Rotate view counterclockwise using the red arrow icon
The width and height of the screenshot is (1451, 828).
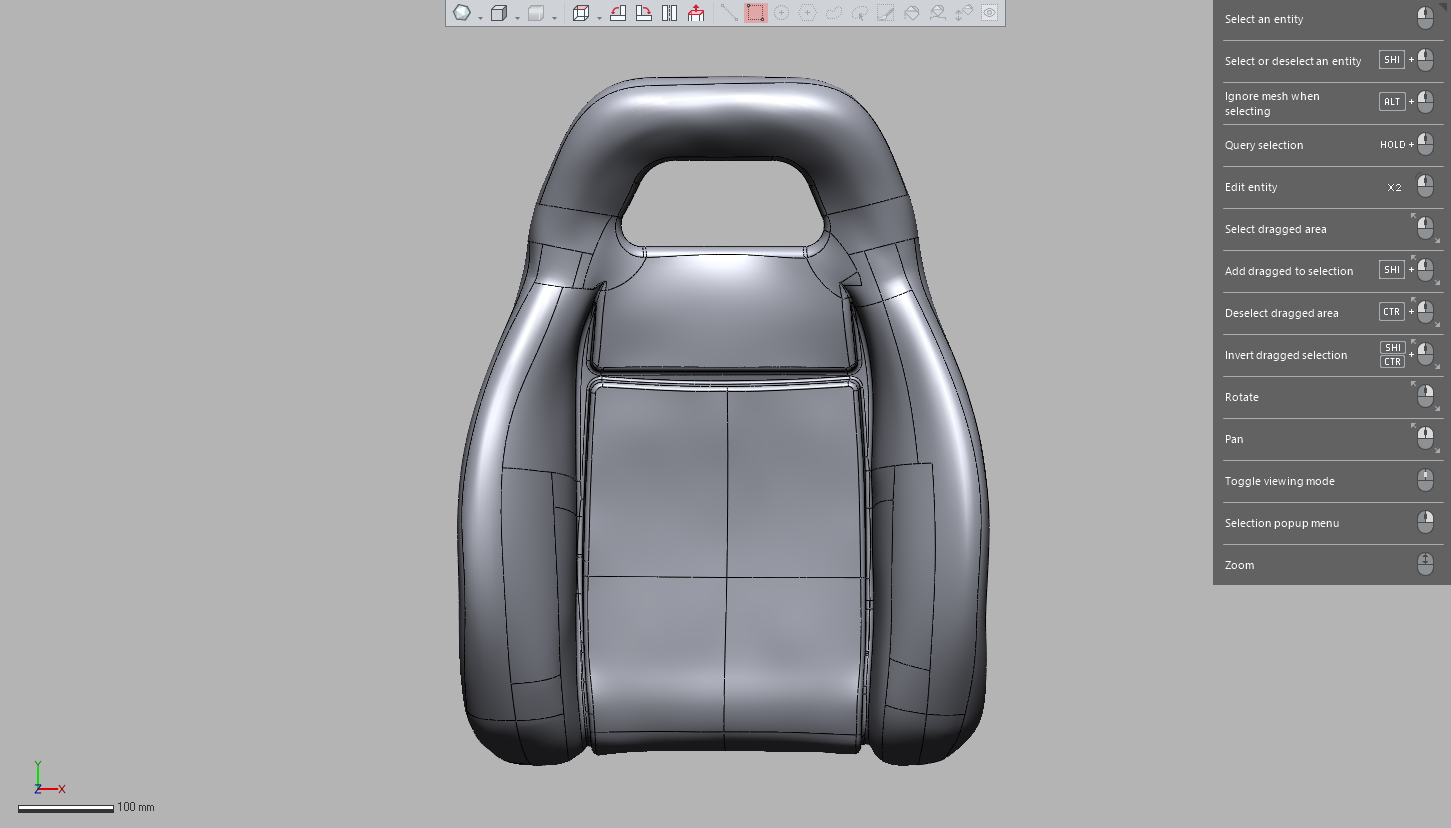pos(618,13)
